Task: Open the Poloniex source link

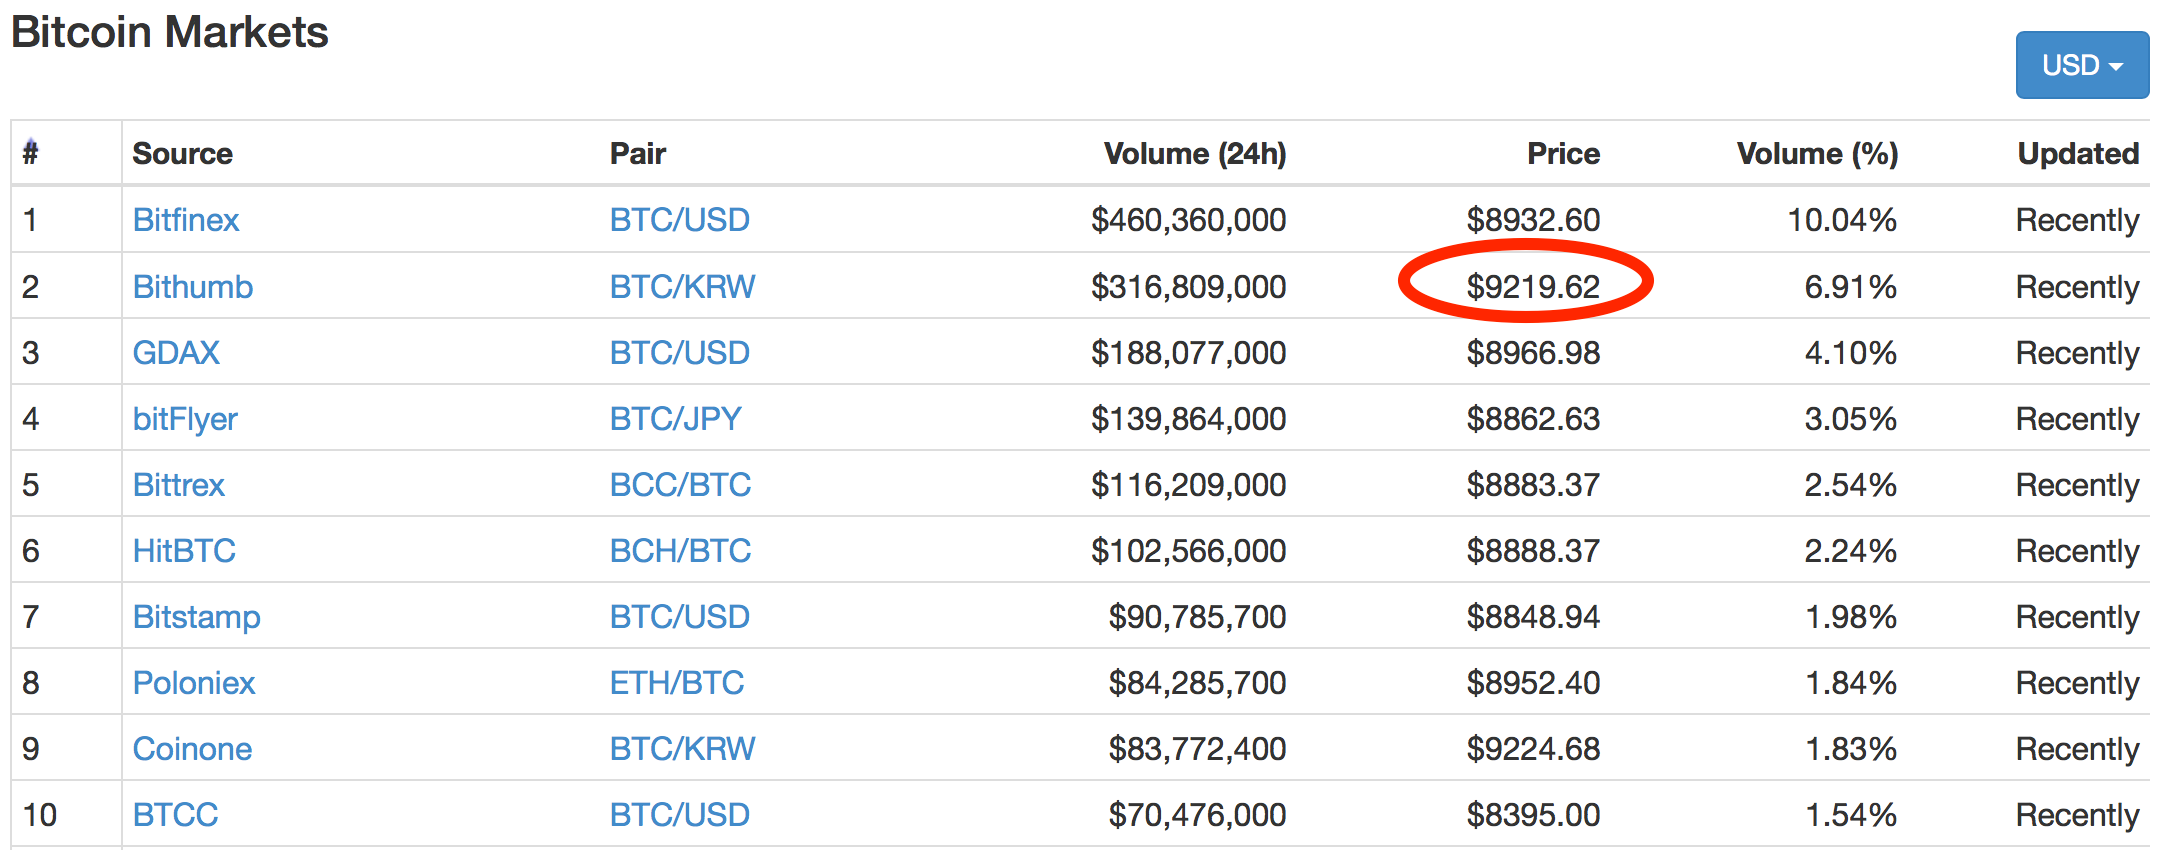Action: coord(194,683)
